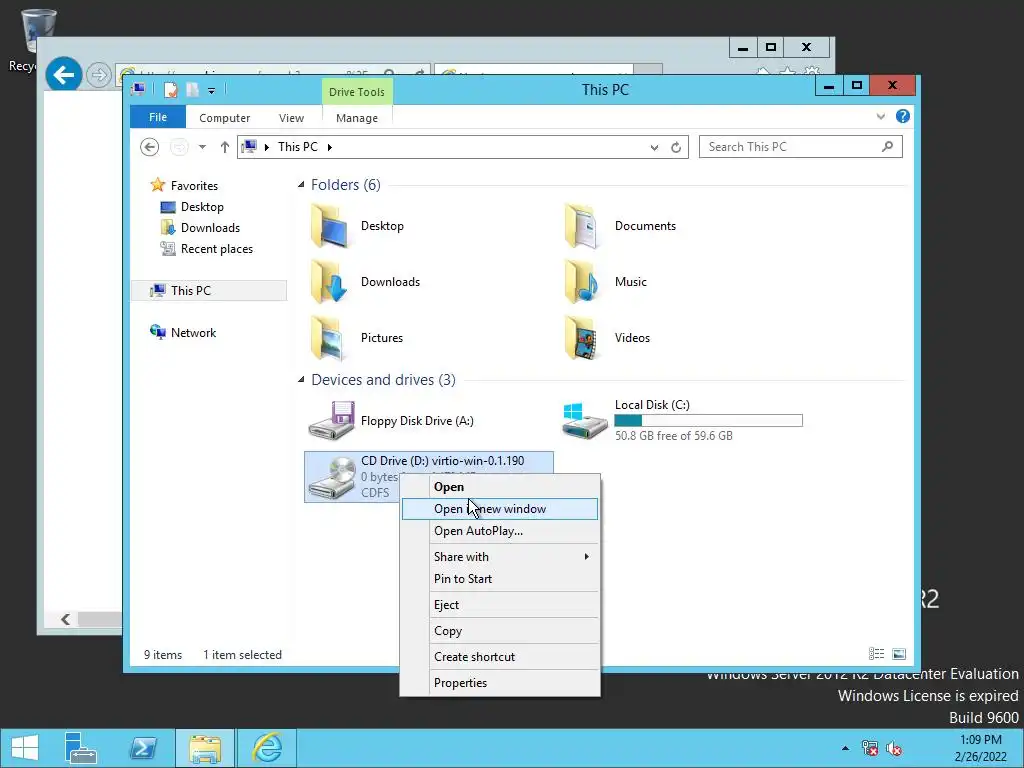Choose Create shortcut

(500, 657)
